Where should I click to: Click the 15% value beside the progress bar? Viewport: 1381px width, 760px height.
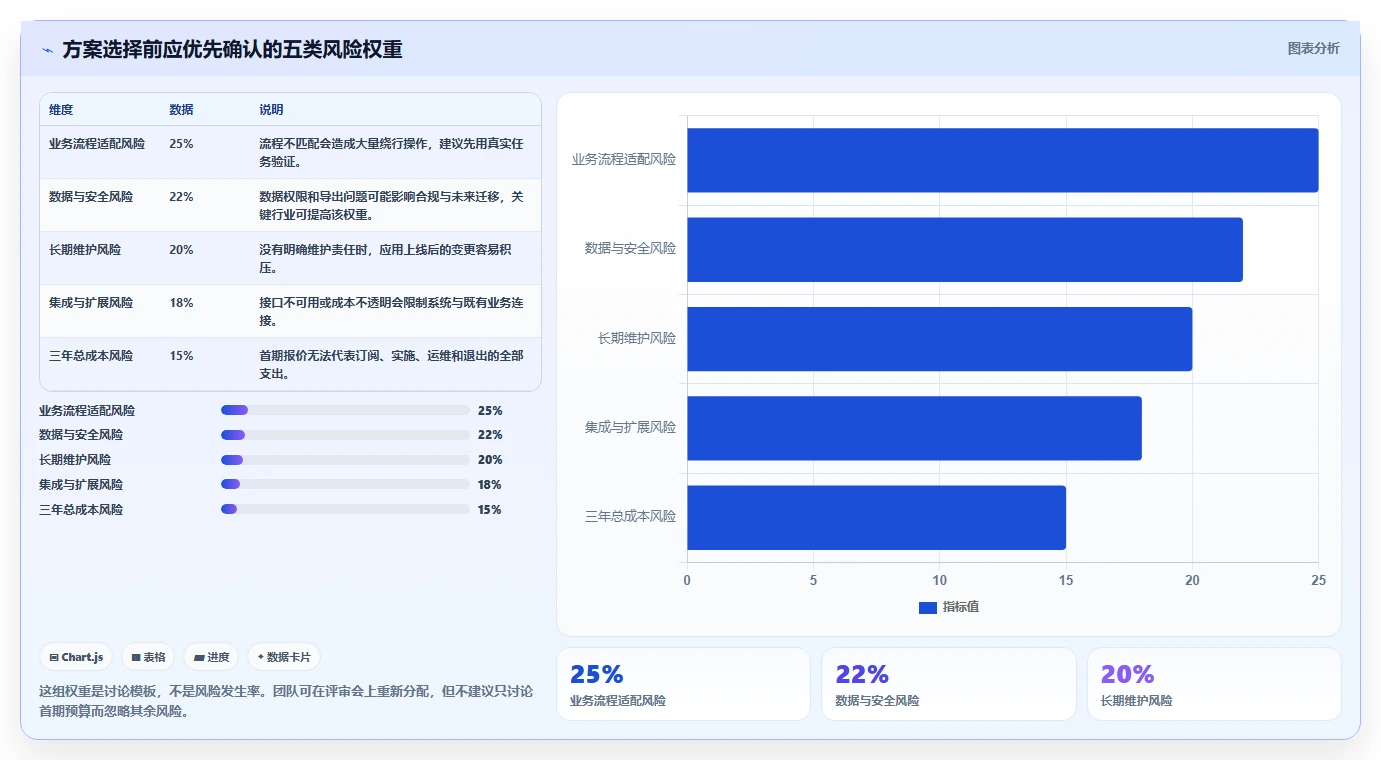(490, 510)
